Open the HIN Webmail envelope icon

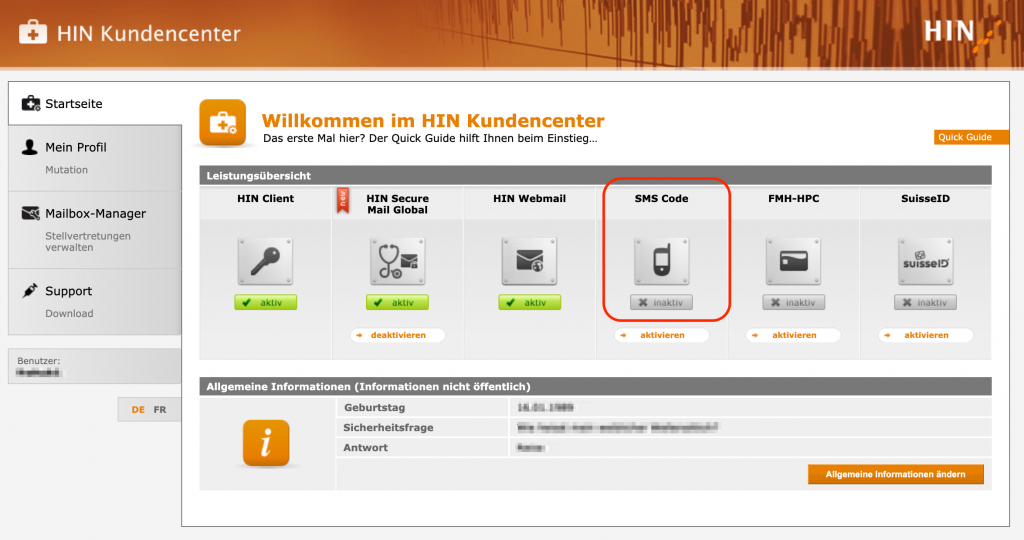tap(529, 261)
